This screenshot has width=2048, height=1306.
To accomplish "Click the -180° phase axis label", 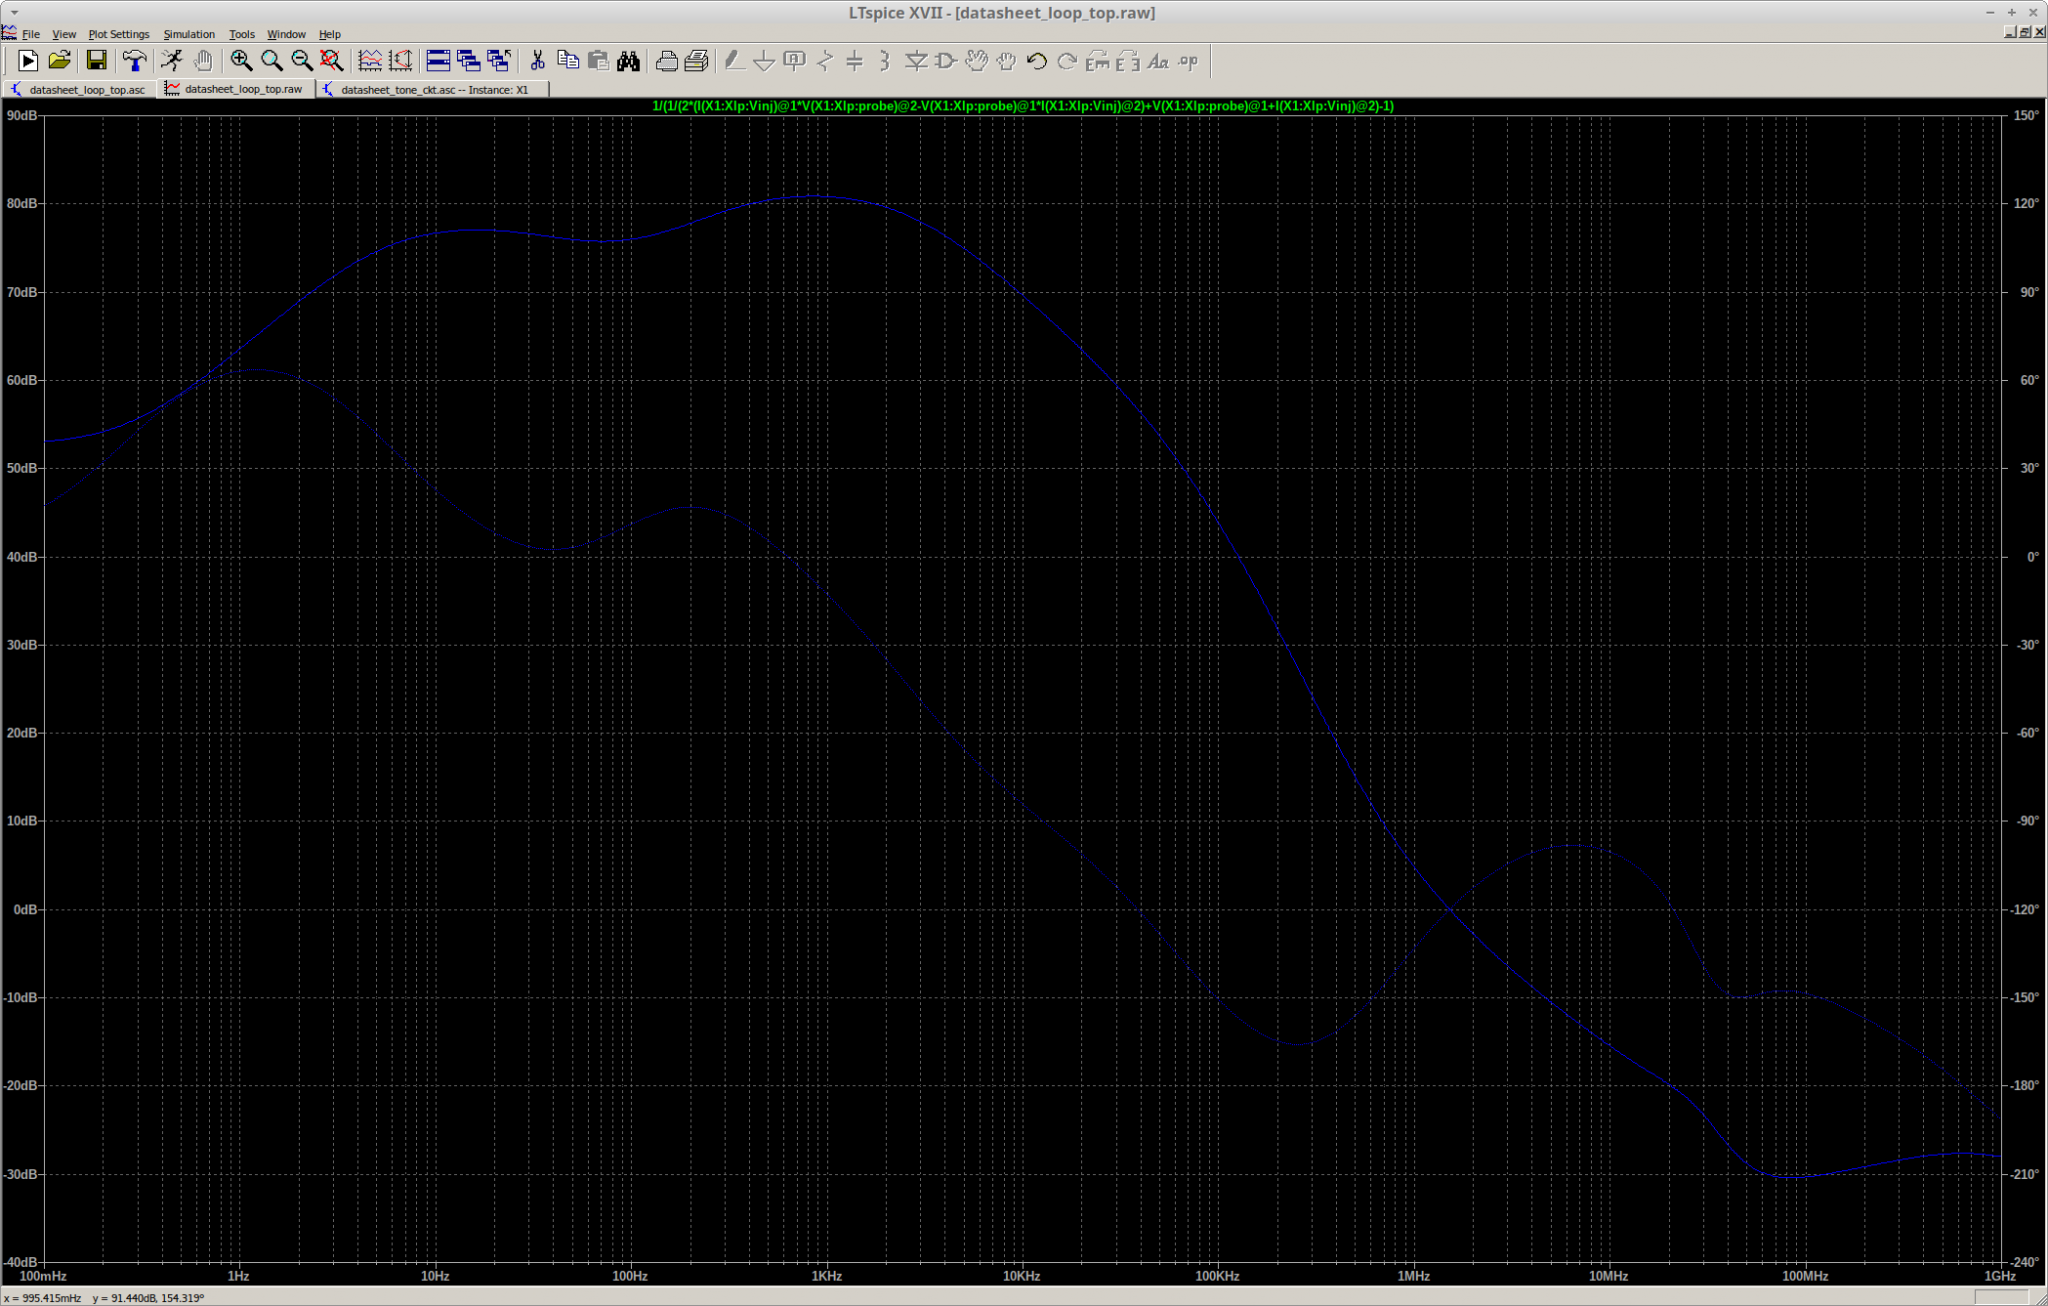I will [2025, 1085].
